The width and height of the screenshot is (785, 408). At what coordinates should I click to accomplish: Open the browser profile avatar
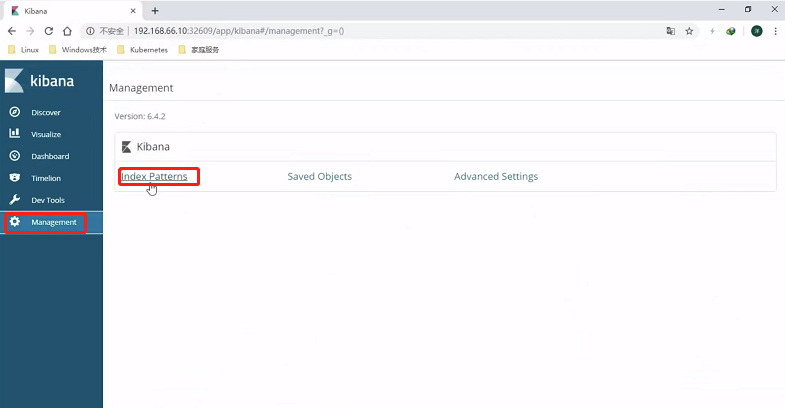(x=757, y=31)
